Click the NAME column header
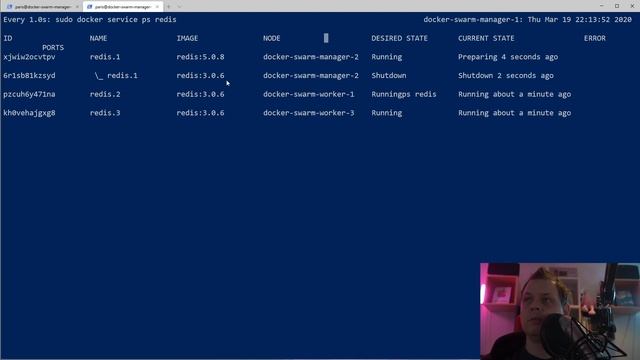This screenshot has height=360, width=640. click(98, 38)
